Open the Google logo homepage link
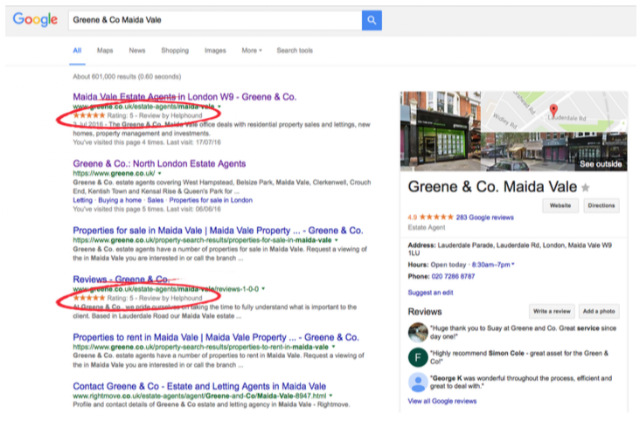This screenshot has height=421, width=640. (35, 20)
